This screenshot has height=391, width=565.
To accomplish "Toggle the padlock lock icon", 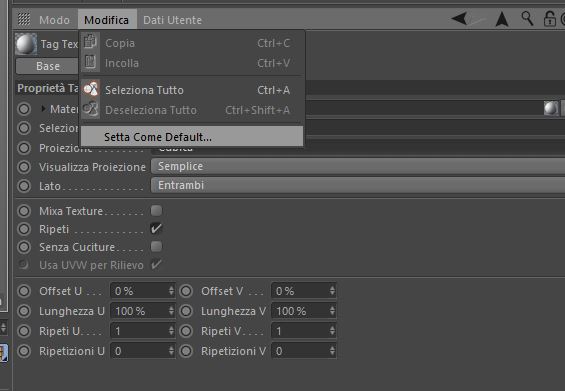I will coord(549,19).
